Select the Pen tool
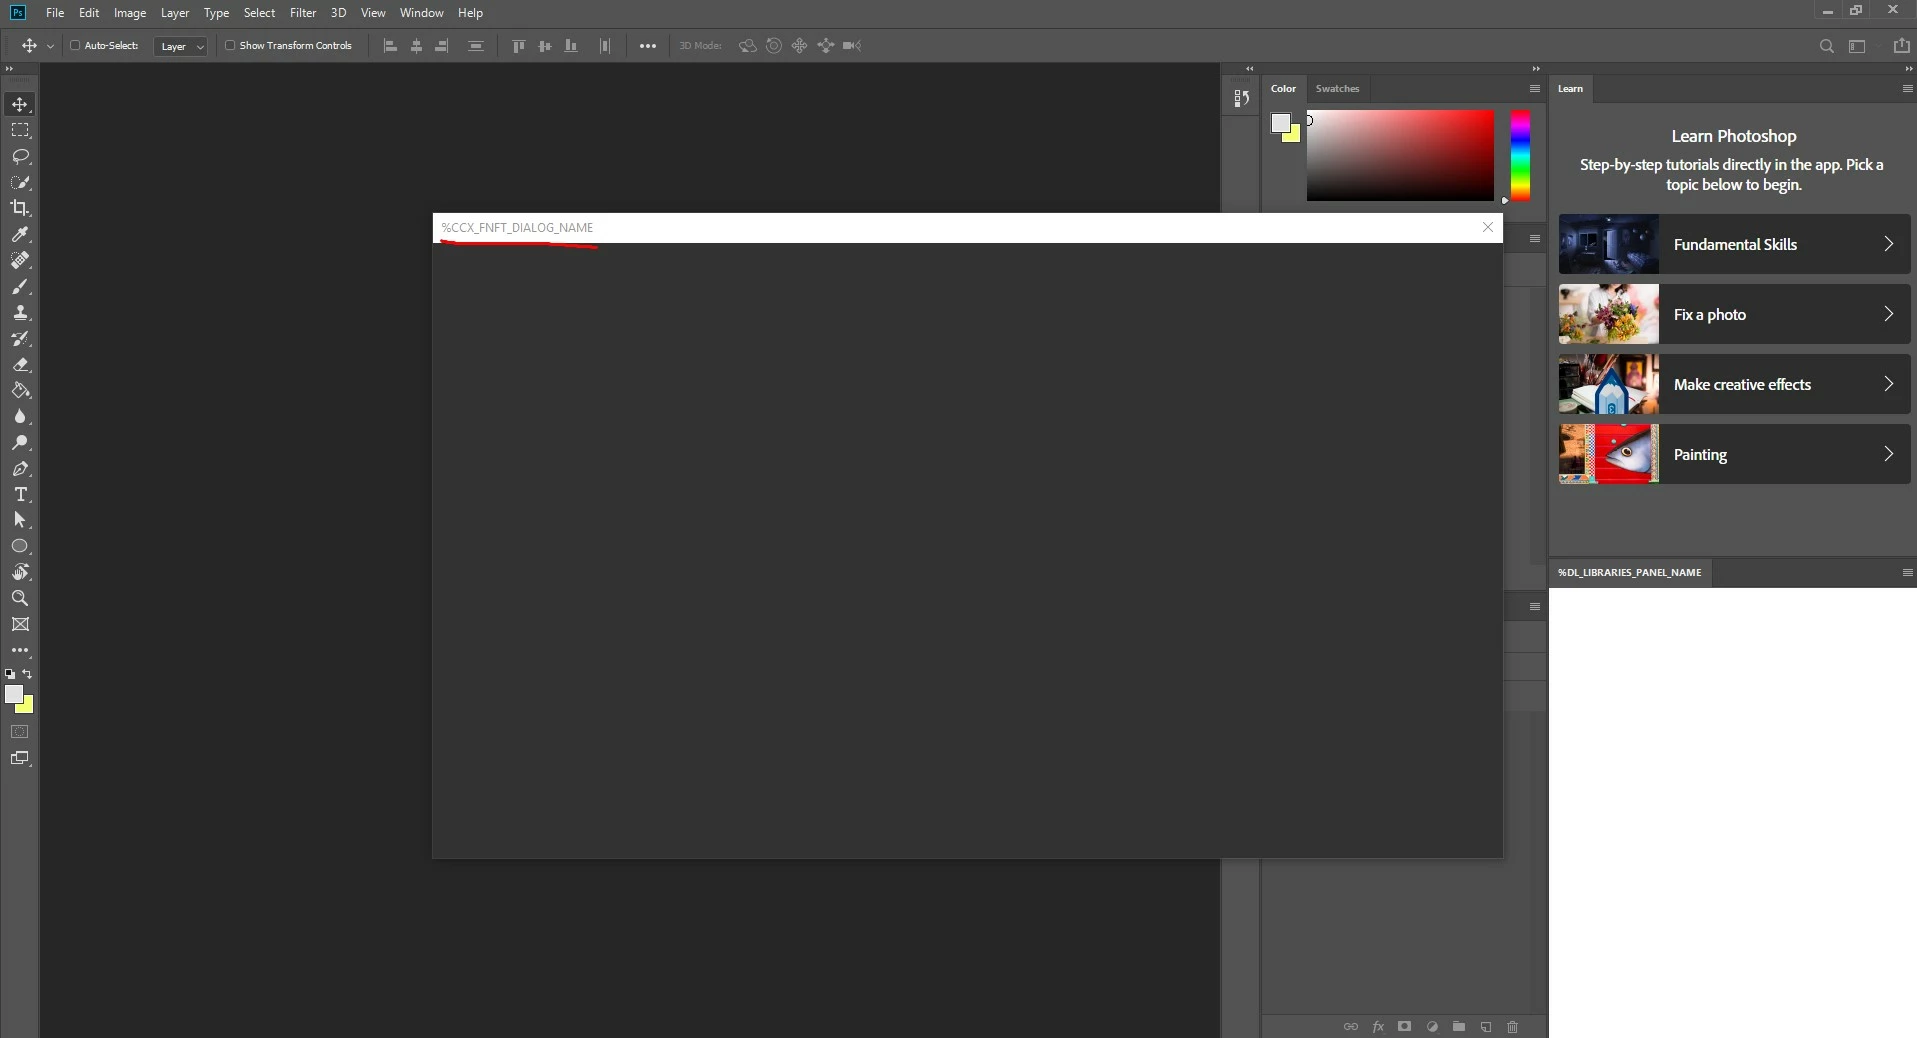The height and width of the screenshot is (1038, 1917). point(20,469)
